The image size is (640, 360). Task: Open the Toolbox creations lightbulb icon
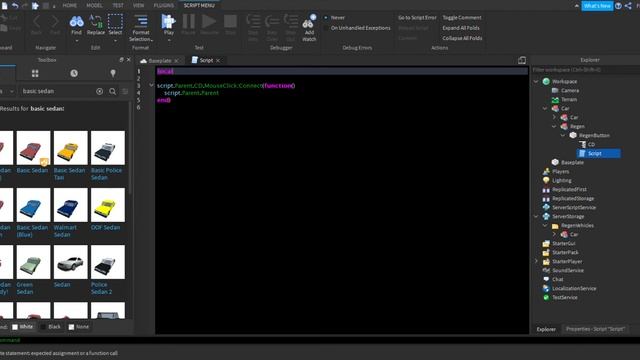tap(113, 73)
